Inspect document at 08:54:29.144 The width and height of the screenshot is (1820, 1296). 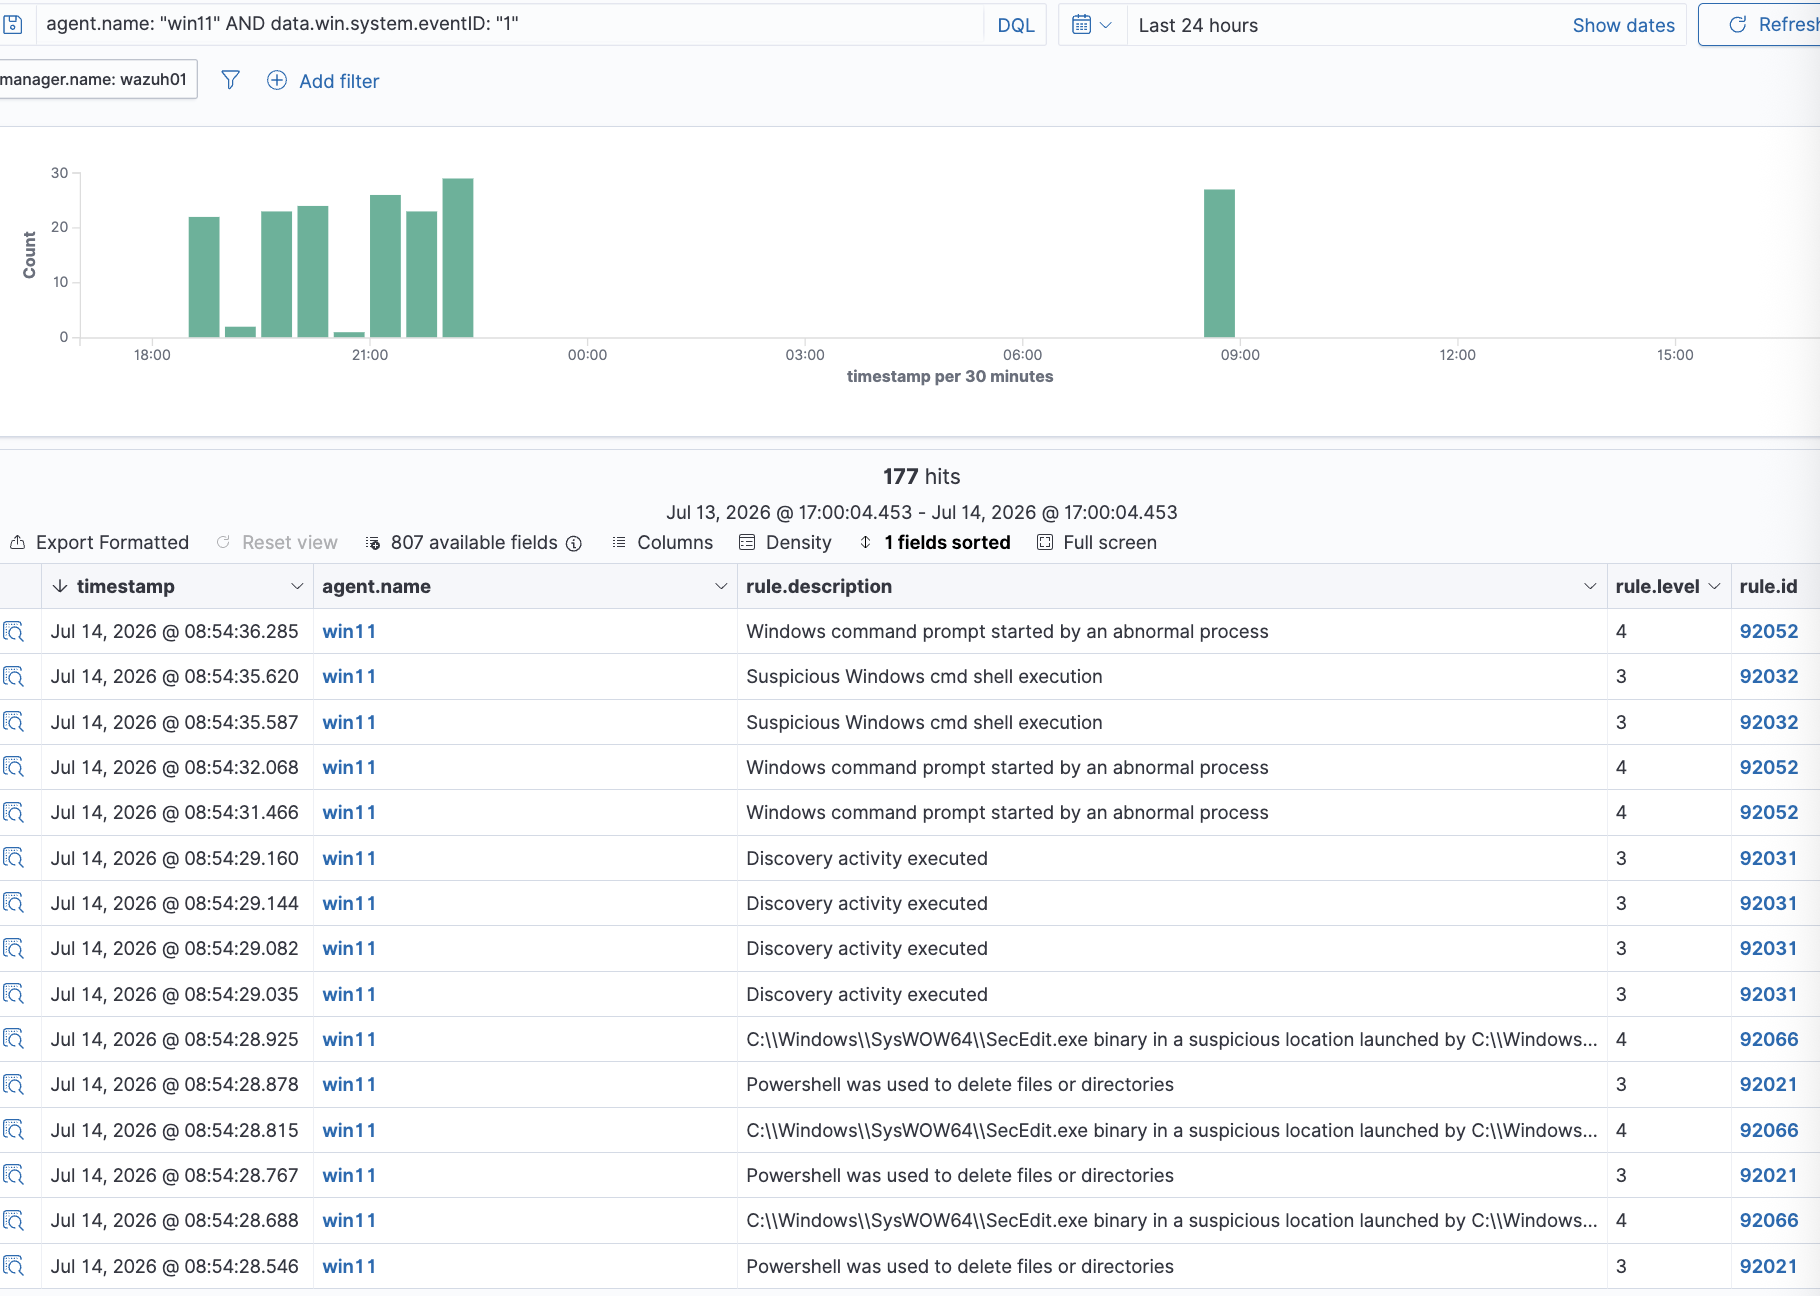tap(13, 903)
